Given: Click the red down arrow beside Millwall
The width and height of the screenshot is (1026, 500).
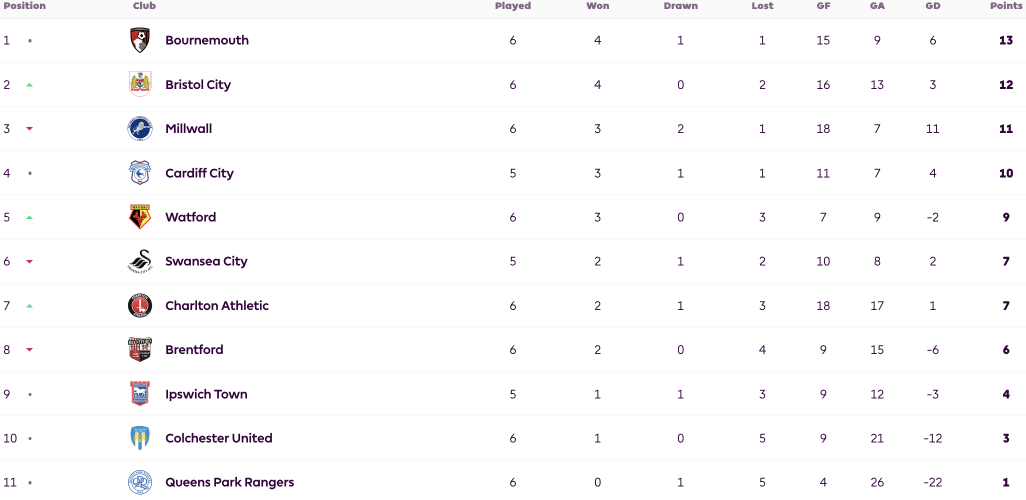Looking at the screenshot, I should point(29,129).
